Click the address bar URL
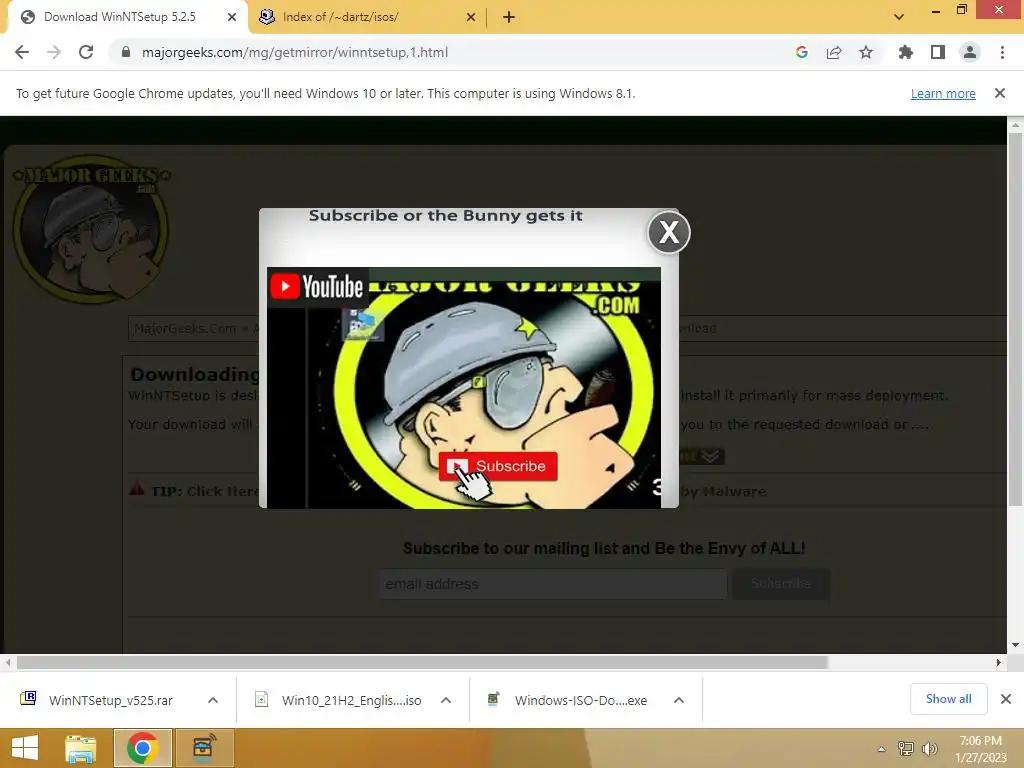Screen dimensions: 1024x768 tap(295, 52)
